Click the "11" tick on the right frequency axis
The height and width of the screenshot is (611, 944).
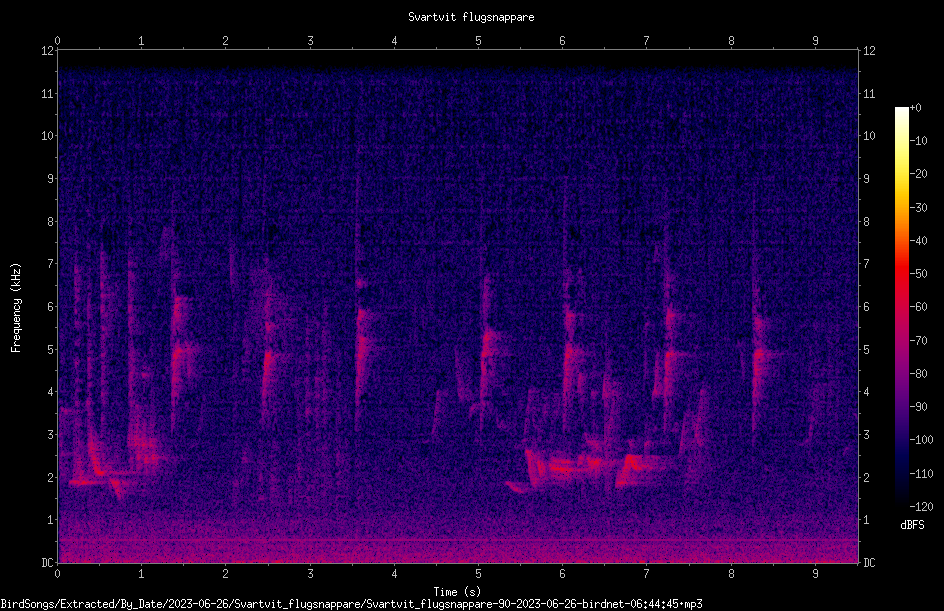(x=869, y=93)
